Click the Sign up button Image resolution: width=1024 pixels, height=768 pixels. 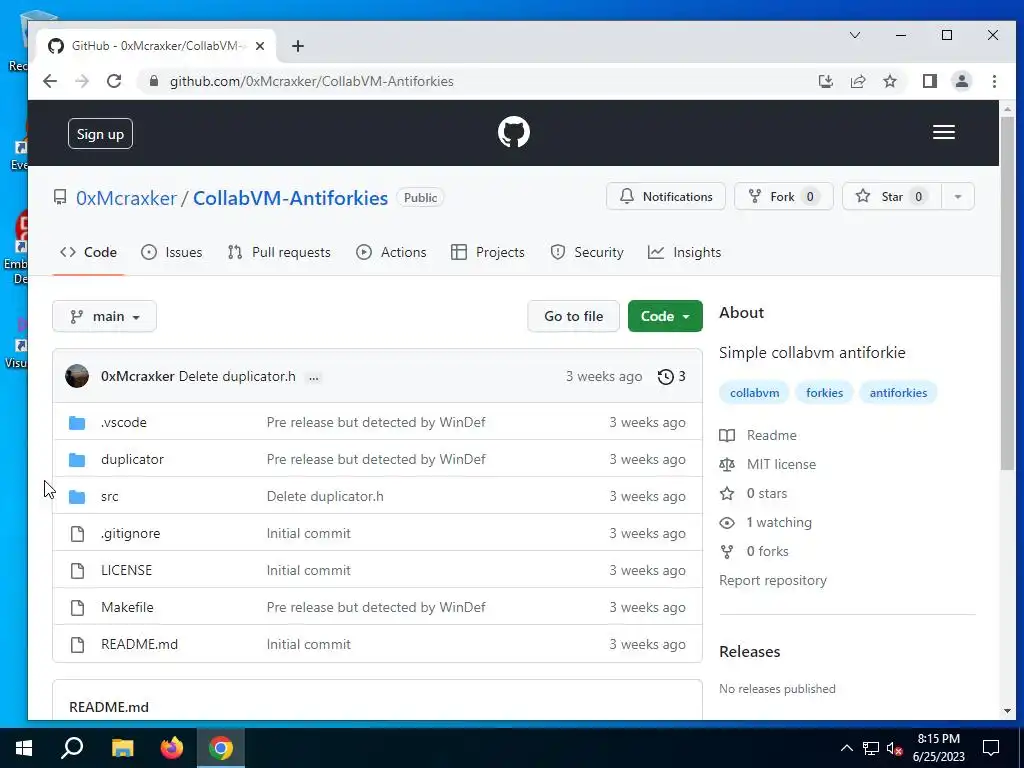coord(100,134)
